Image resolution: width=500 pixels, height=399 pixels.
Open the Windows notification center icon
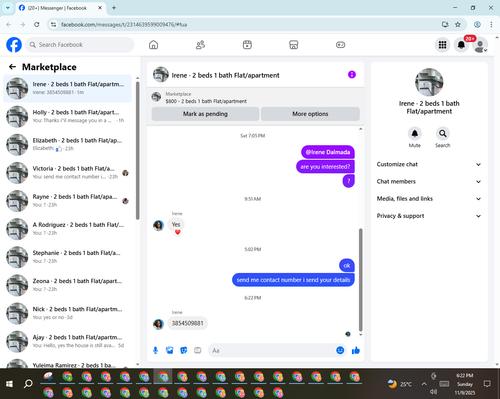[487, 384]
